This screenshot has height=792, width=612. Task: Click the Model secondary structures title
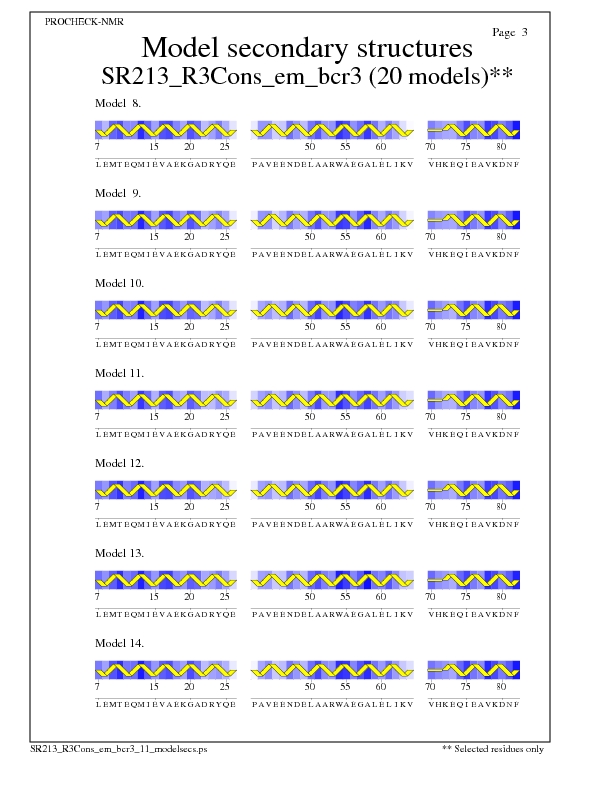307,48
